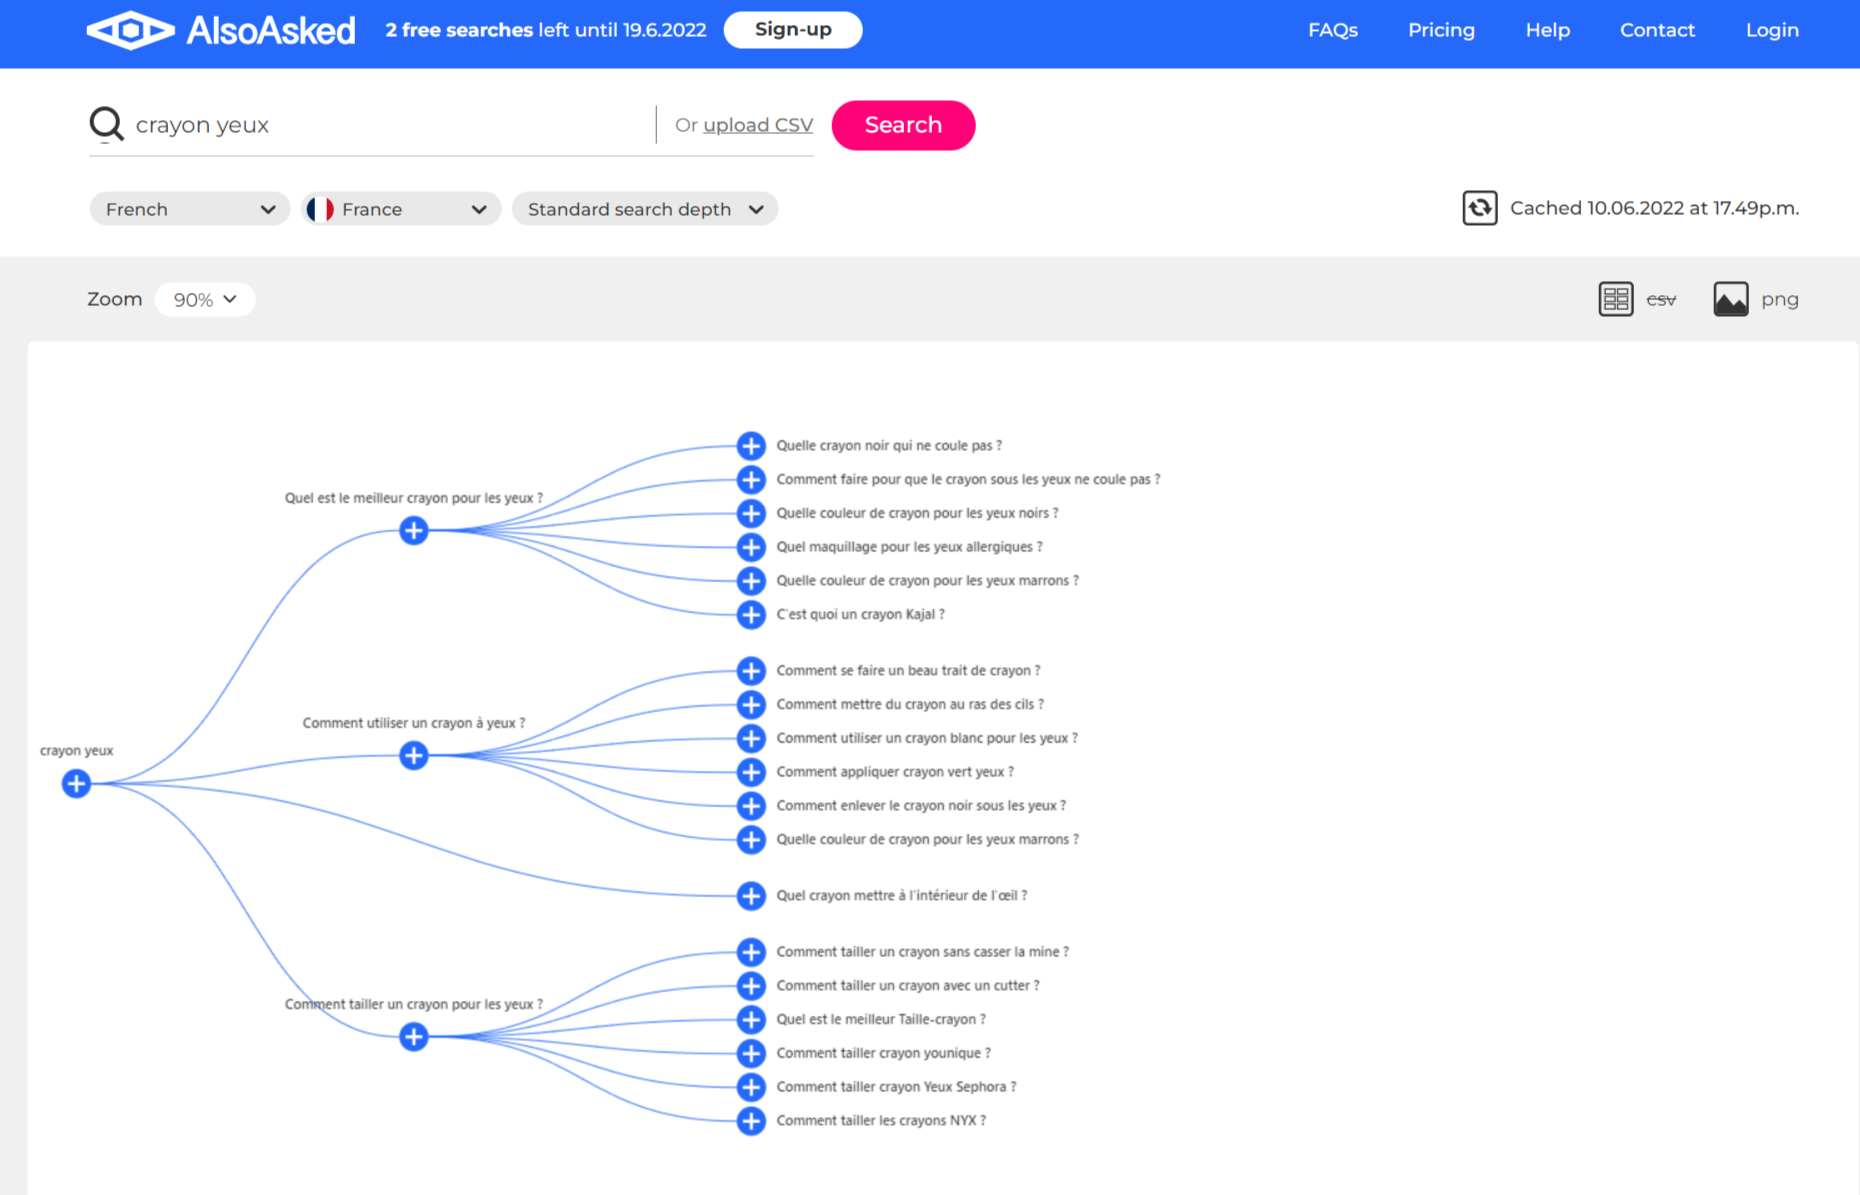
Task: Click plus icon beside 'C'est quoi un crayon Kajal'
Action: (x=751, y=614)
